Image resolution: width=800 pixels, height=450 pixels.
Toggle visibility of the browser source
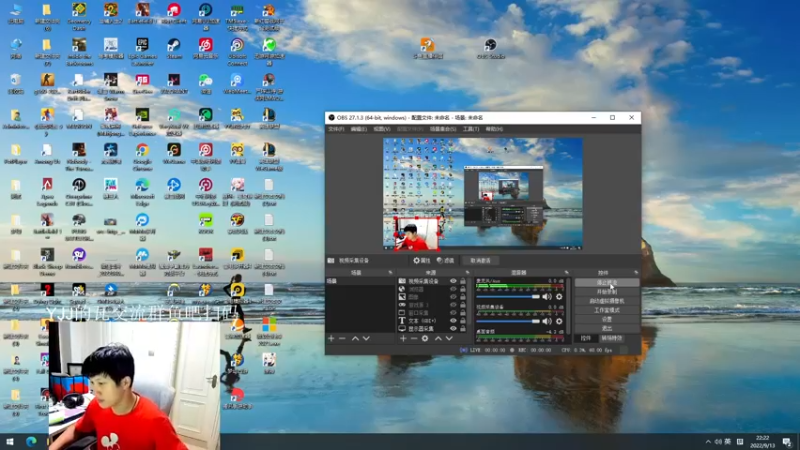[453, 289]
